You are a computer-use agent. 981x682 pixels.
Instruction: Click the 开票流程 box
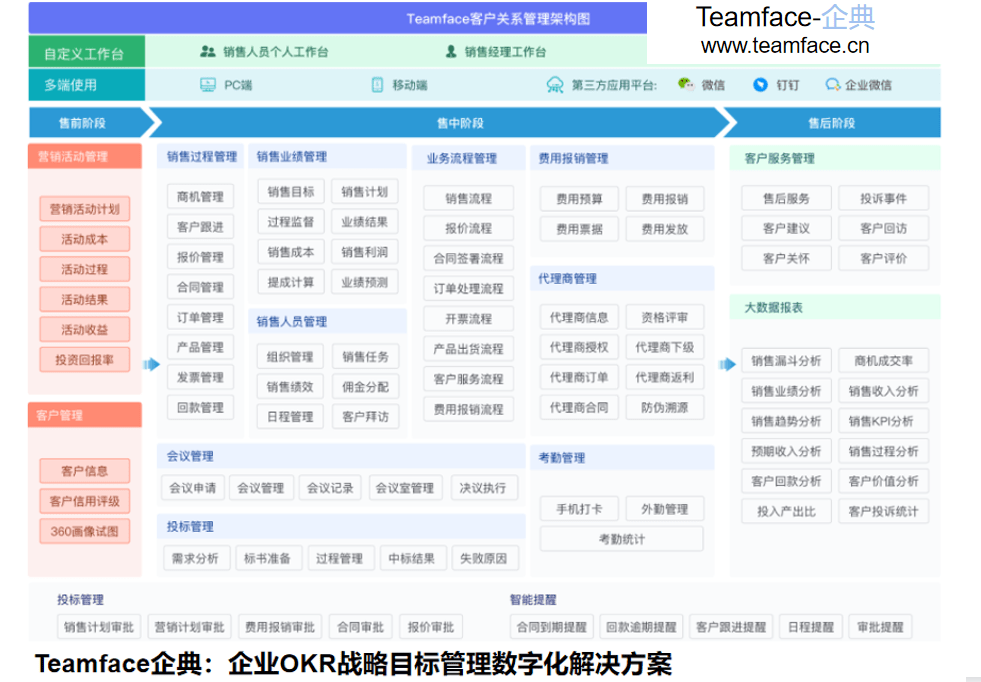(x=469, y=318)
